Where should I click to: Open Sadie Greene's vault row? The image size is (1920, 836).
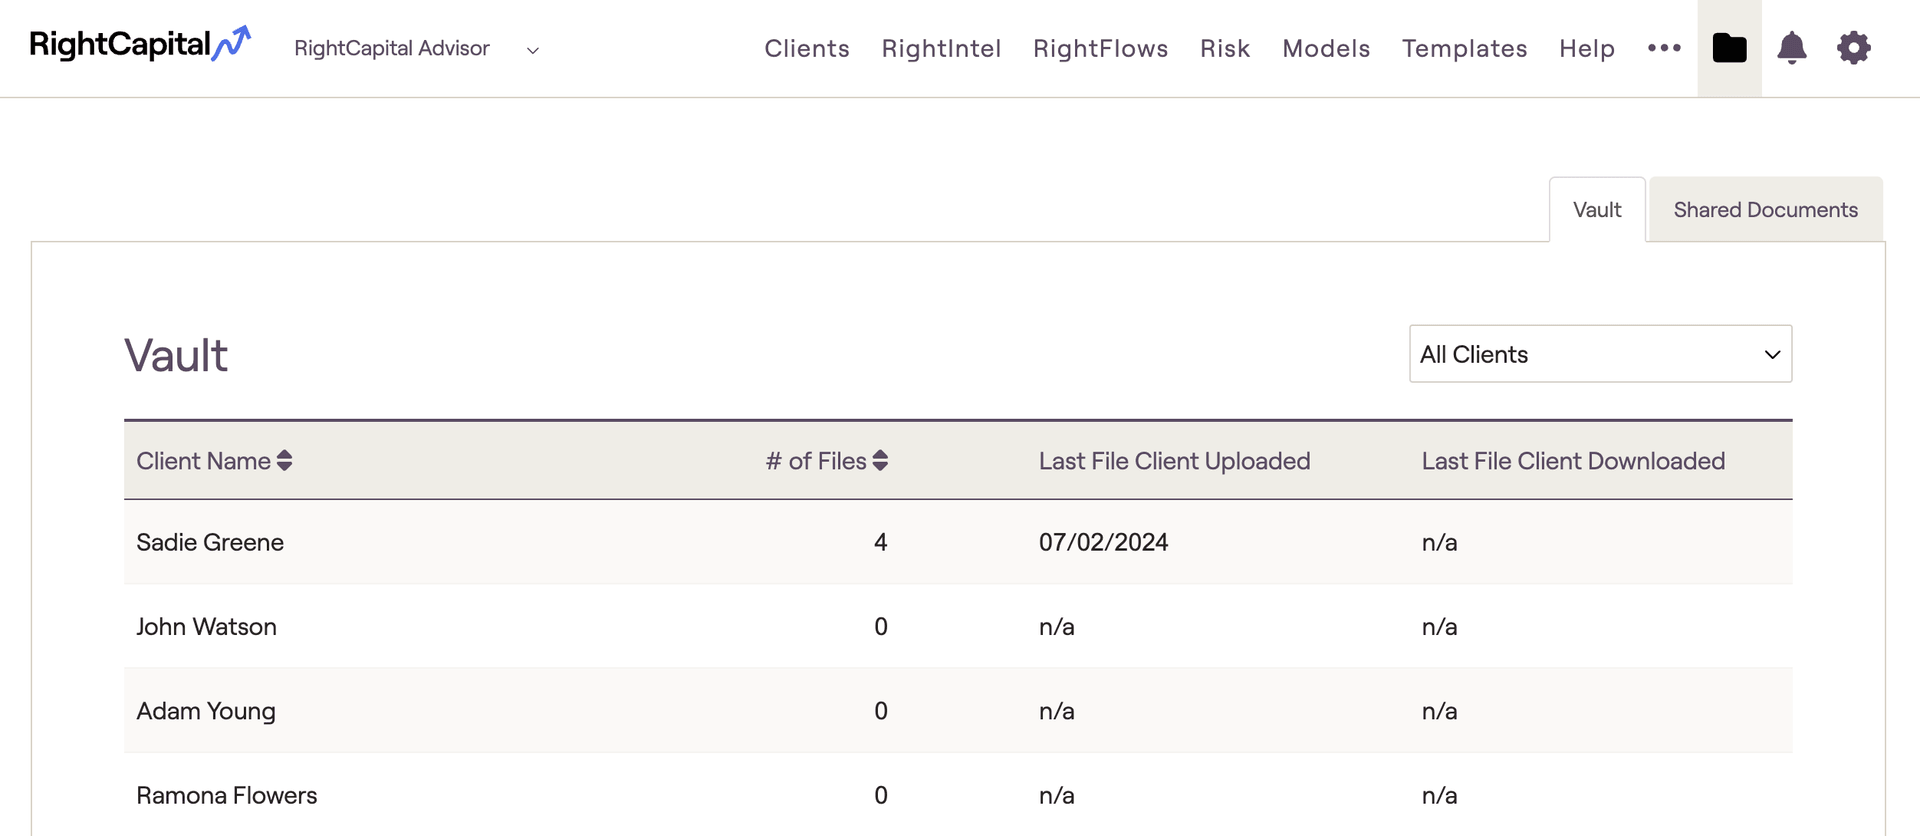(210, 542)
